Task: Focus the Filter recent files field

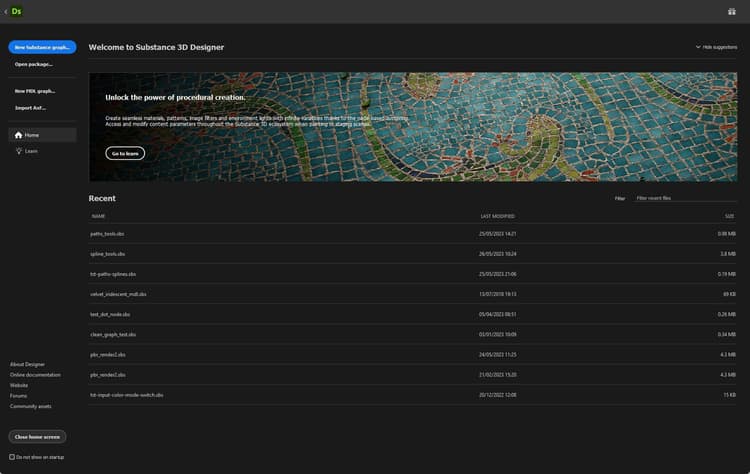Action: [x=685, y=198]
